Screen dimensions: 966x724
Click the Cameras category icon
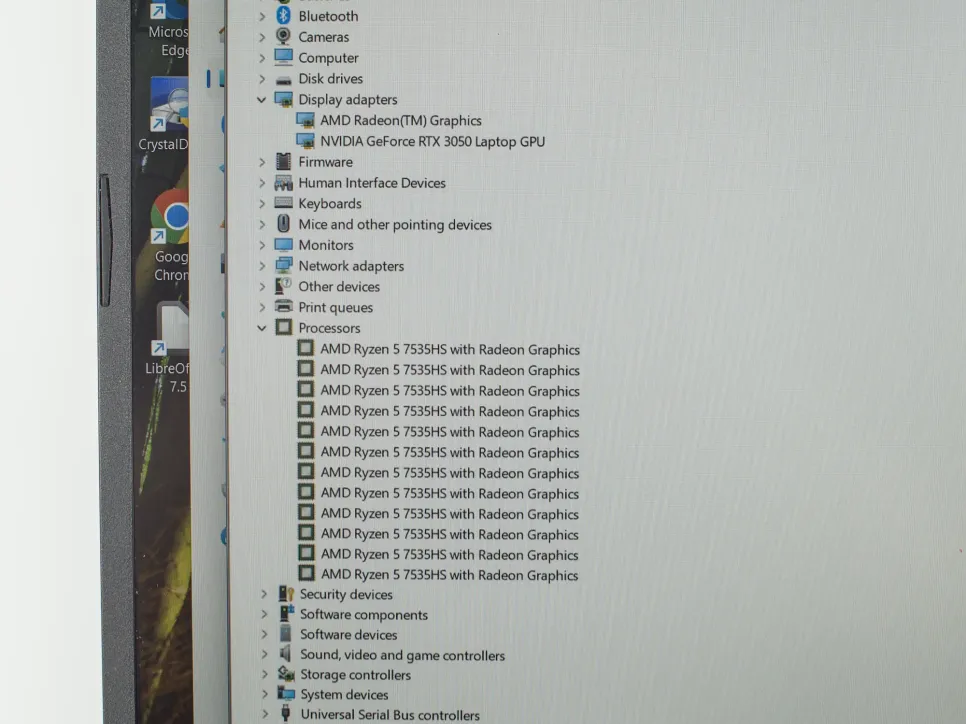(283, 37)
